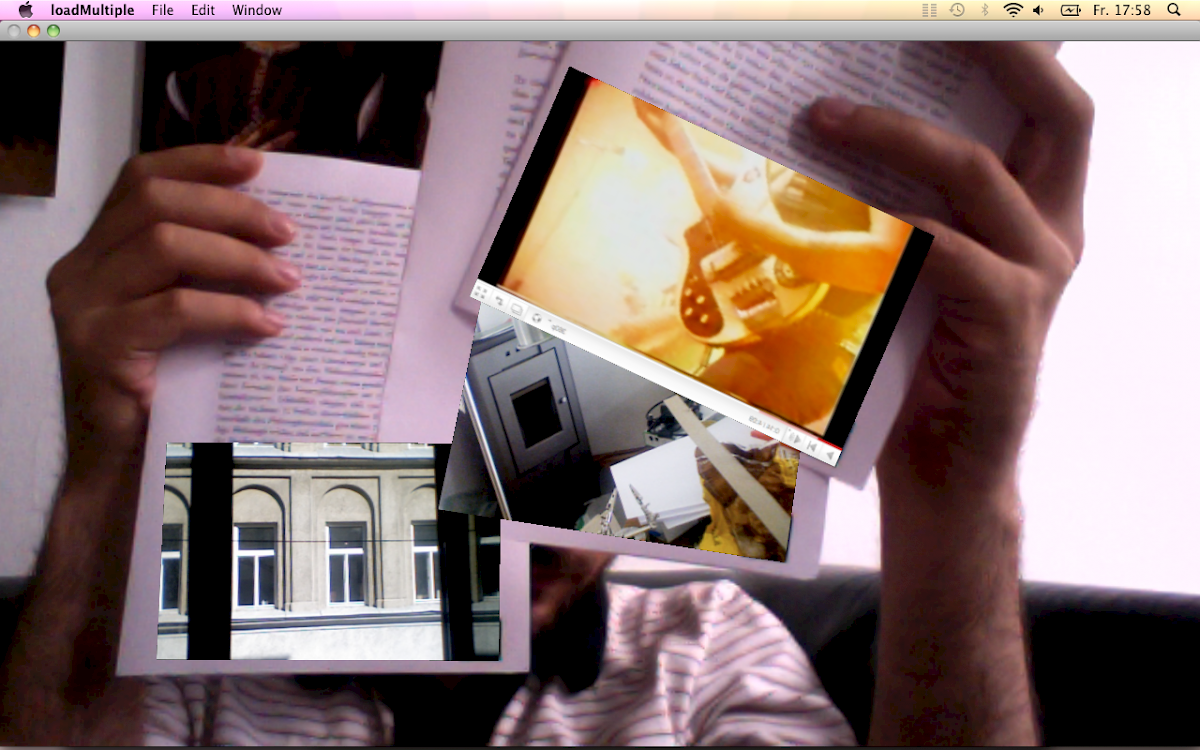The image size is (1200, 750).
Task: Open the volume speaker menu
Action: (x=1039, y=10)
